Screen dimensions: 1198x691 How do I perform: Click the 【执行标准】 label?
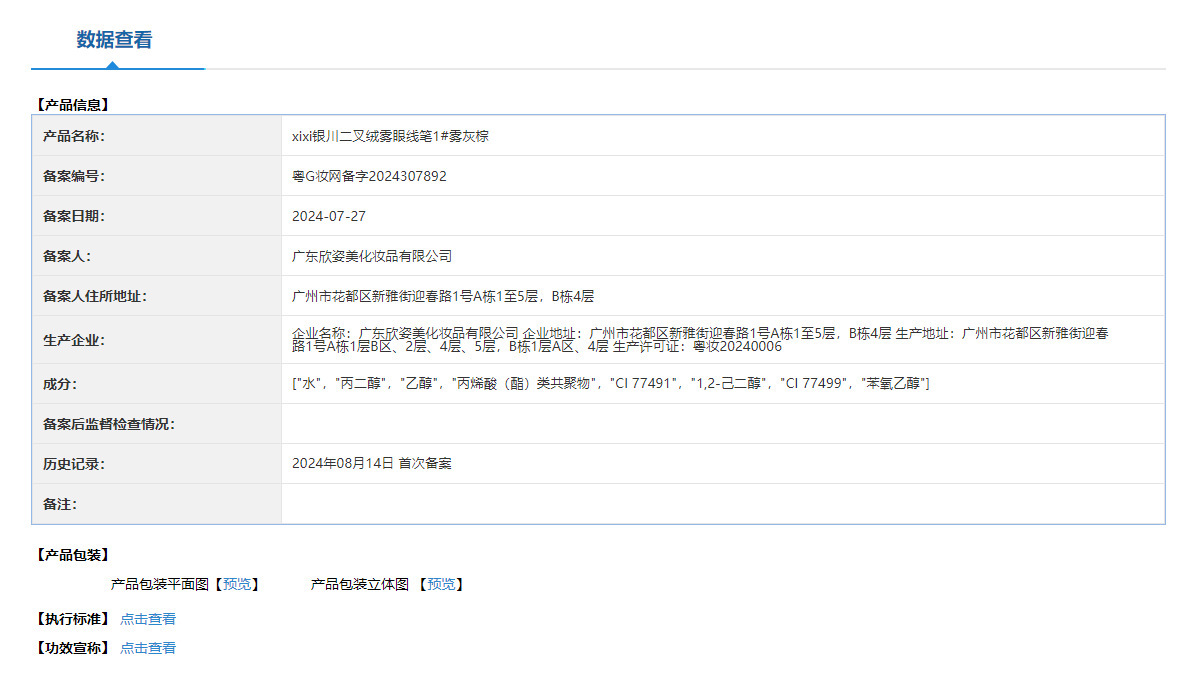pyautogui.click(x=73, y=619)
